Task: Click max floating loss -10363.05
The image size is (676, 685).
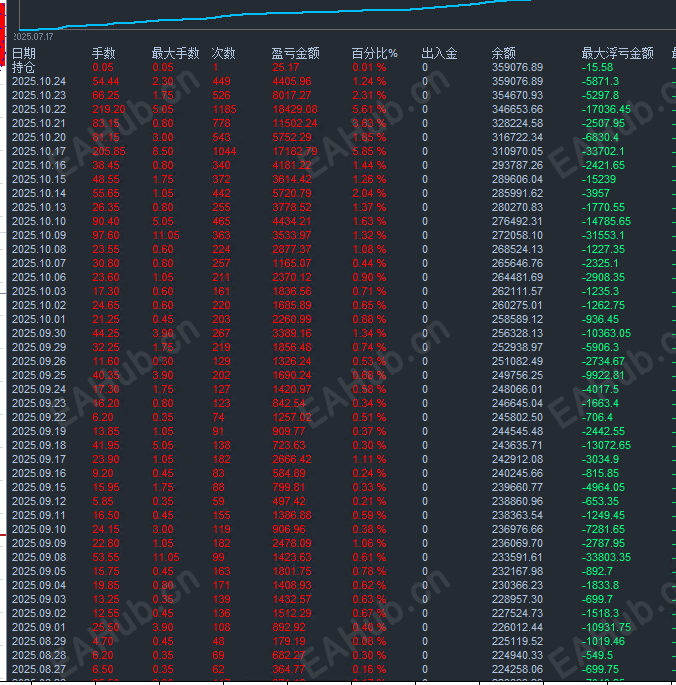Action: click(607, 333)
